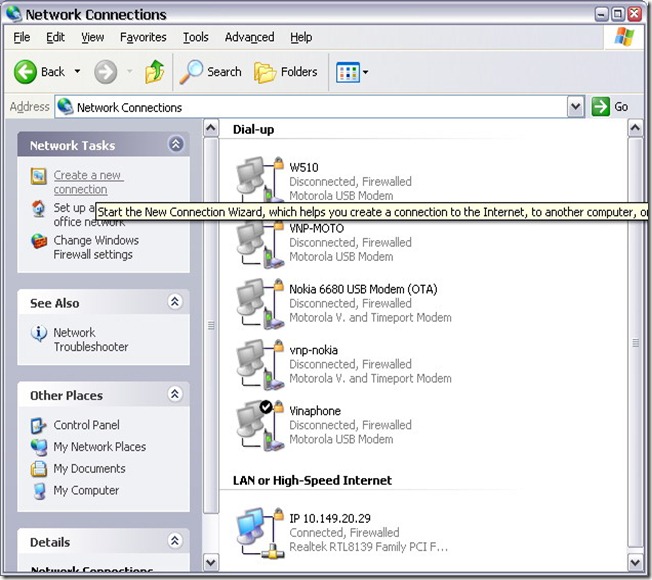Open the Edit menu
652x580 pixels.
pyautogui.click(x=55, y=37)
